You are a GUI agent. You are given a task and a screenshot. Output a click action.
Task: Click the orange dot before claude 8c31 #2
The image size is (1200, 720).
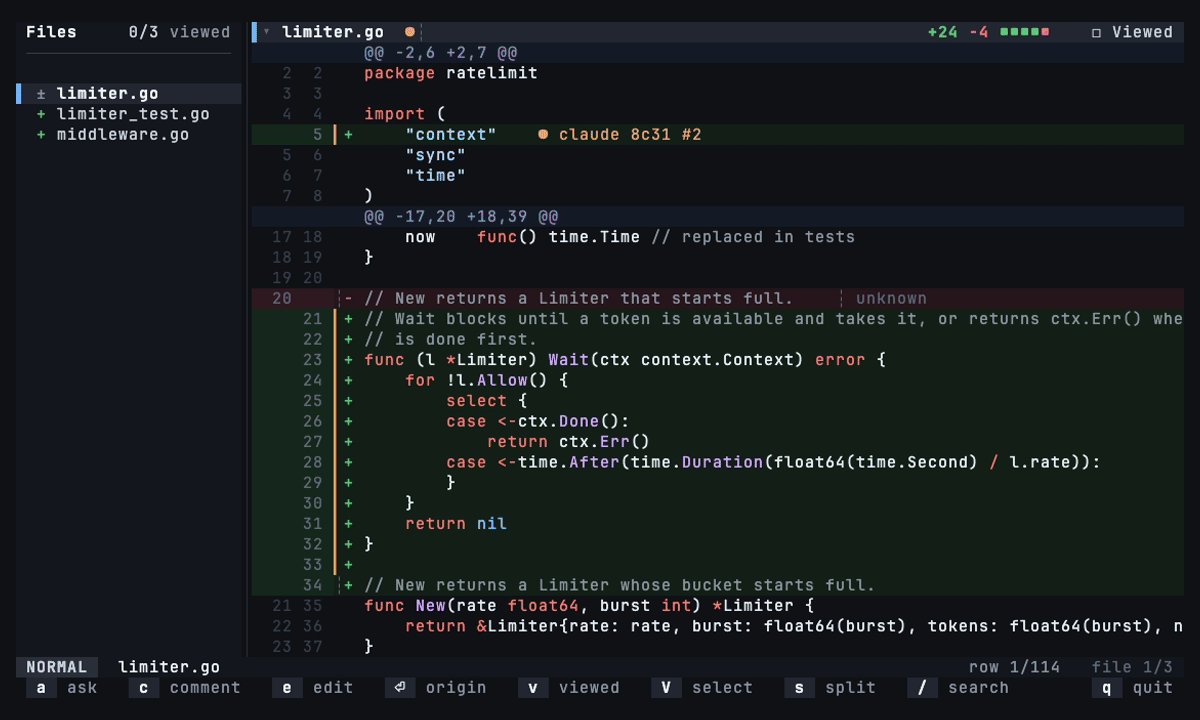click(x=543, y=134)
